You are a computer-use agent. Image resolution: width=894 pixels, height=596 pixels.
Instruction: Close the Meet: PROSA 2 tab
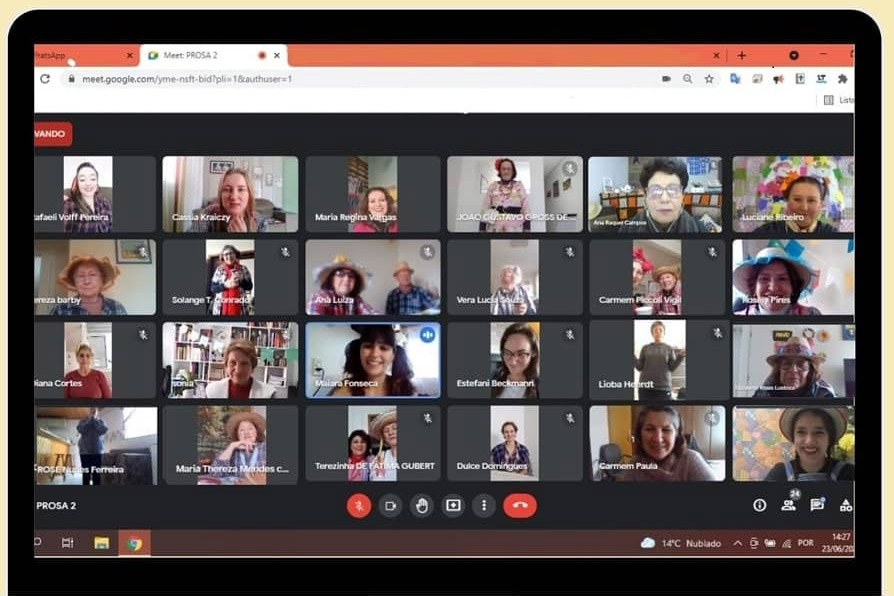point(277,55)
